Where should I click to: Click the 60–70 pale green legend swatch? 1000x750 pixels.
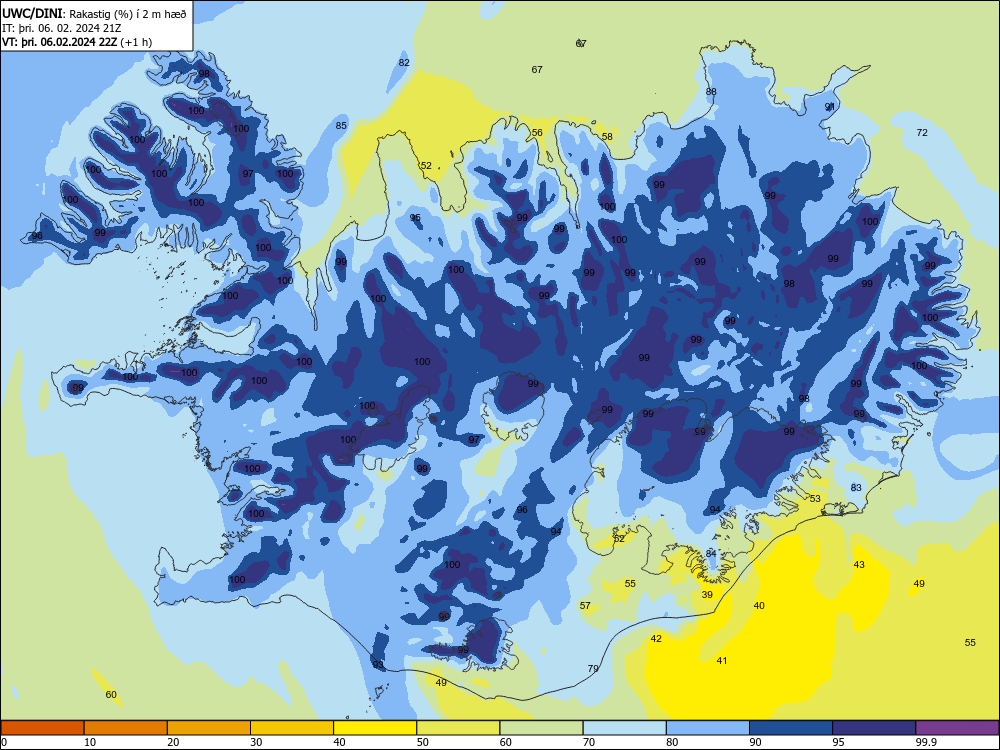coord(541,728)
